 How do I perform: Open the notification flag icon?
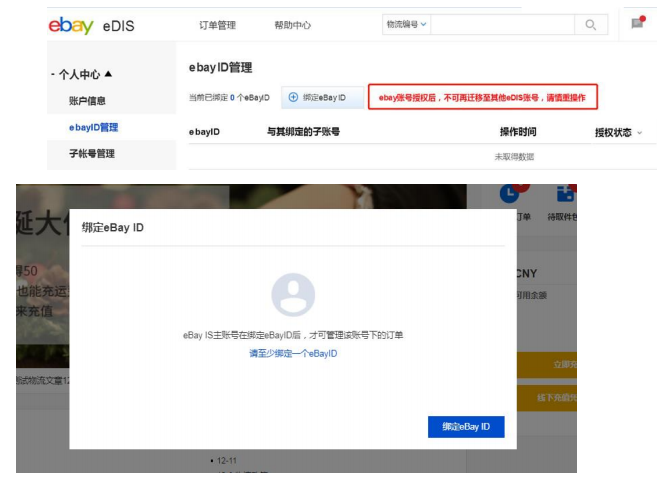pyautogui.click(x=637, y=24)
